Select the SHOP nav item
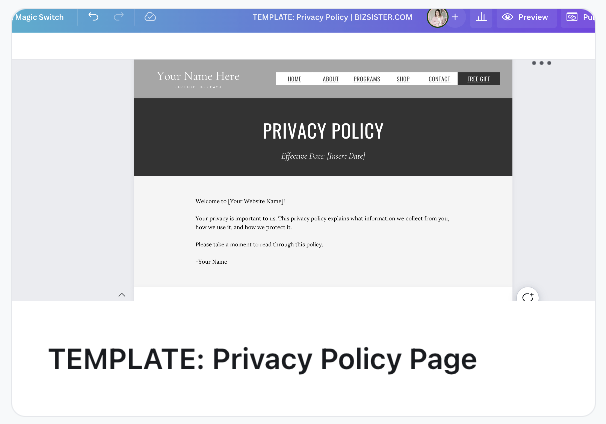 [x=403, y=79]
